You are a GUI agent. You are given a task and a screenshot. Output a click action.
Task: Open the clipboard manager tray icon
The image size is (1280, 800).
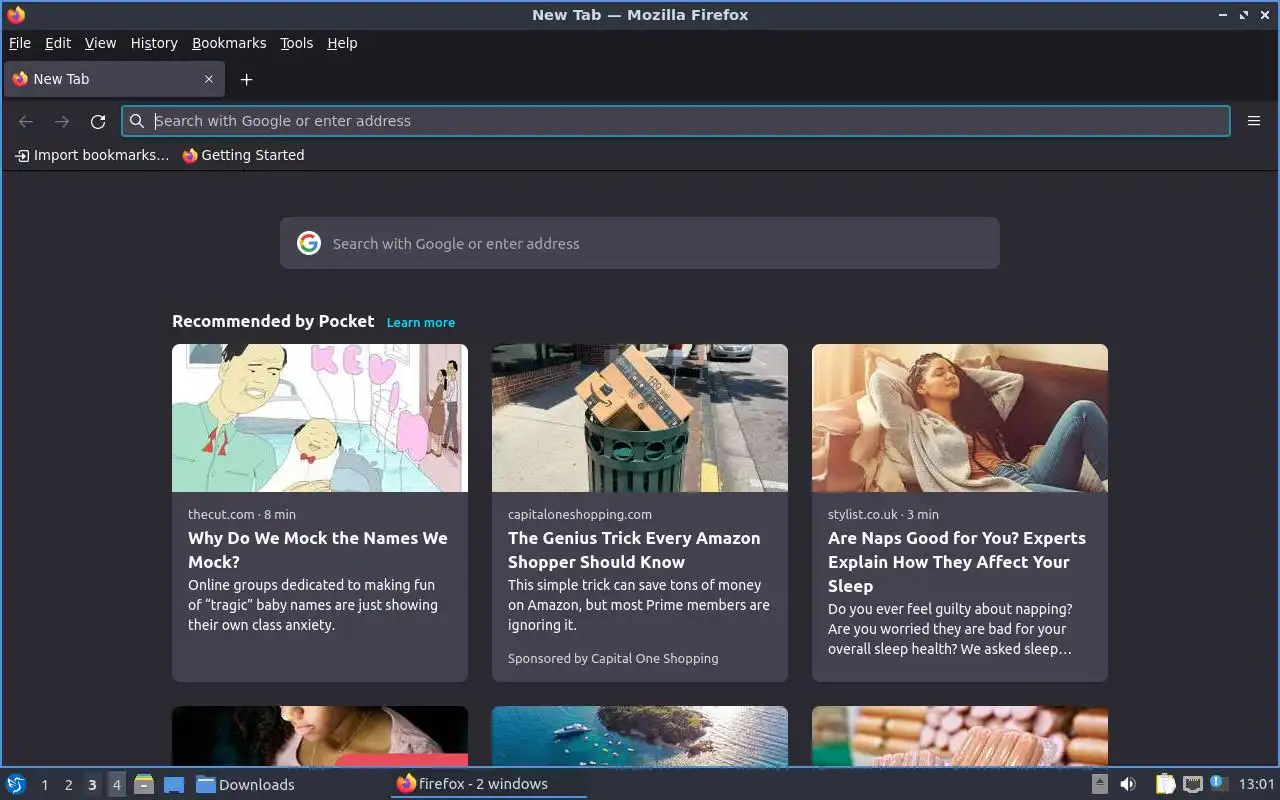click(x=1166, y=784)
